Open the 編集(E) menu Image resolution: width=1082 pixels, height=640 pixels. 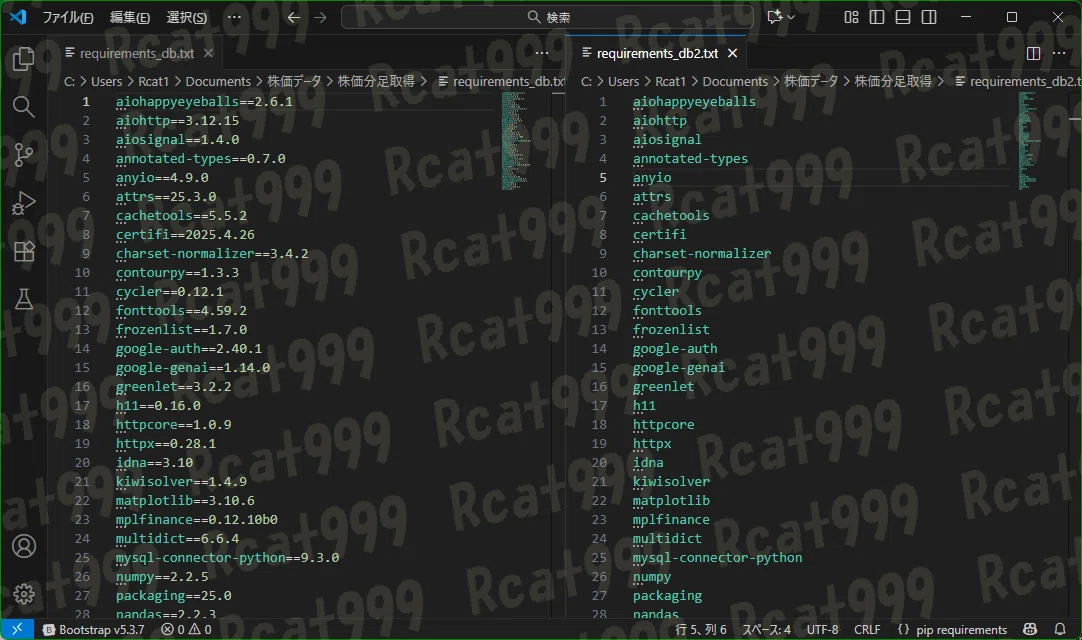(x=130, y=17)
